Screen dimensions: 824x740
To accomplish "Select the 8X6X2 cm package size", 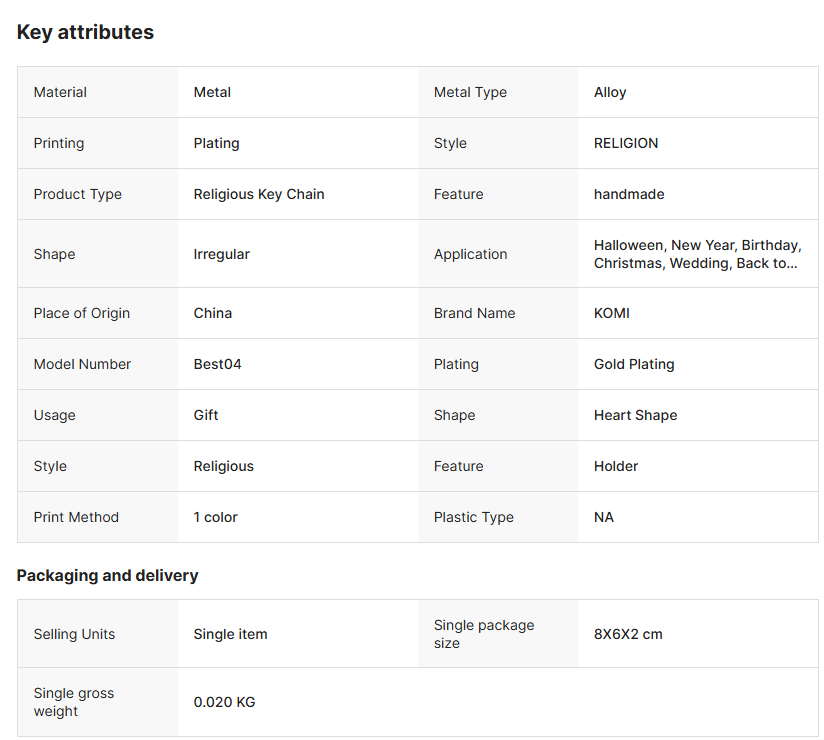I will click(627, 634).
